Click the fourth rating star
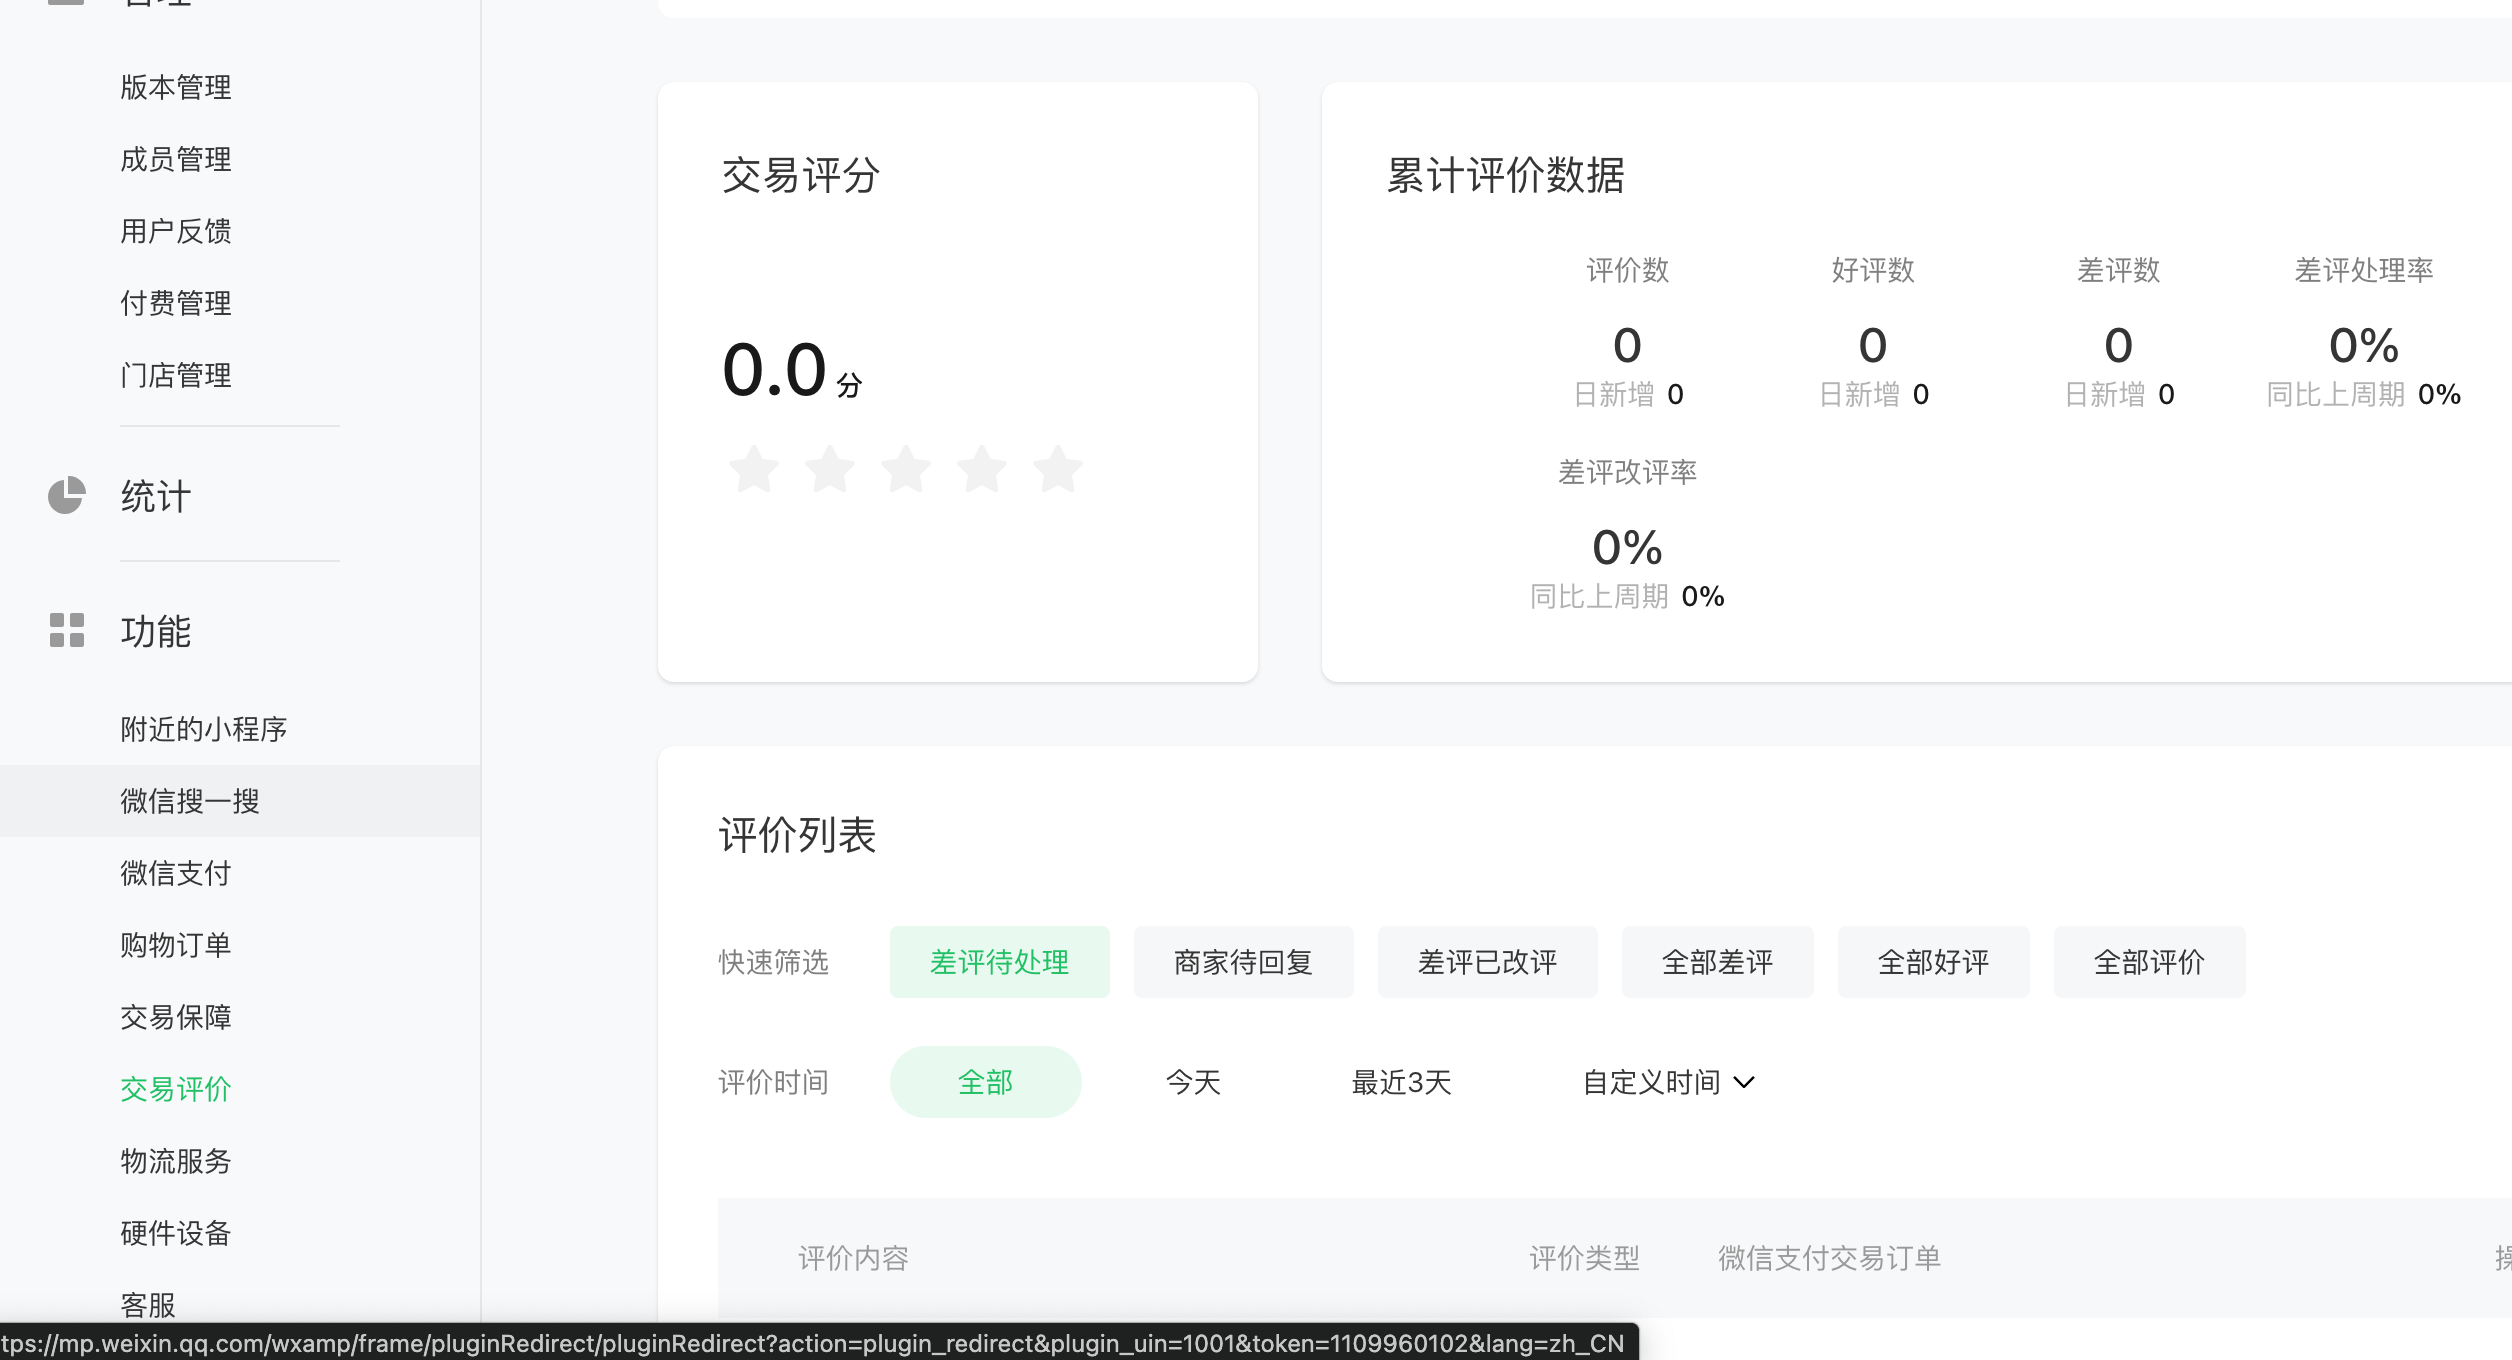The width and height of the screenshot is (2512, 1360). click(982, 470)
